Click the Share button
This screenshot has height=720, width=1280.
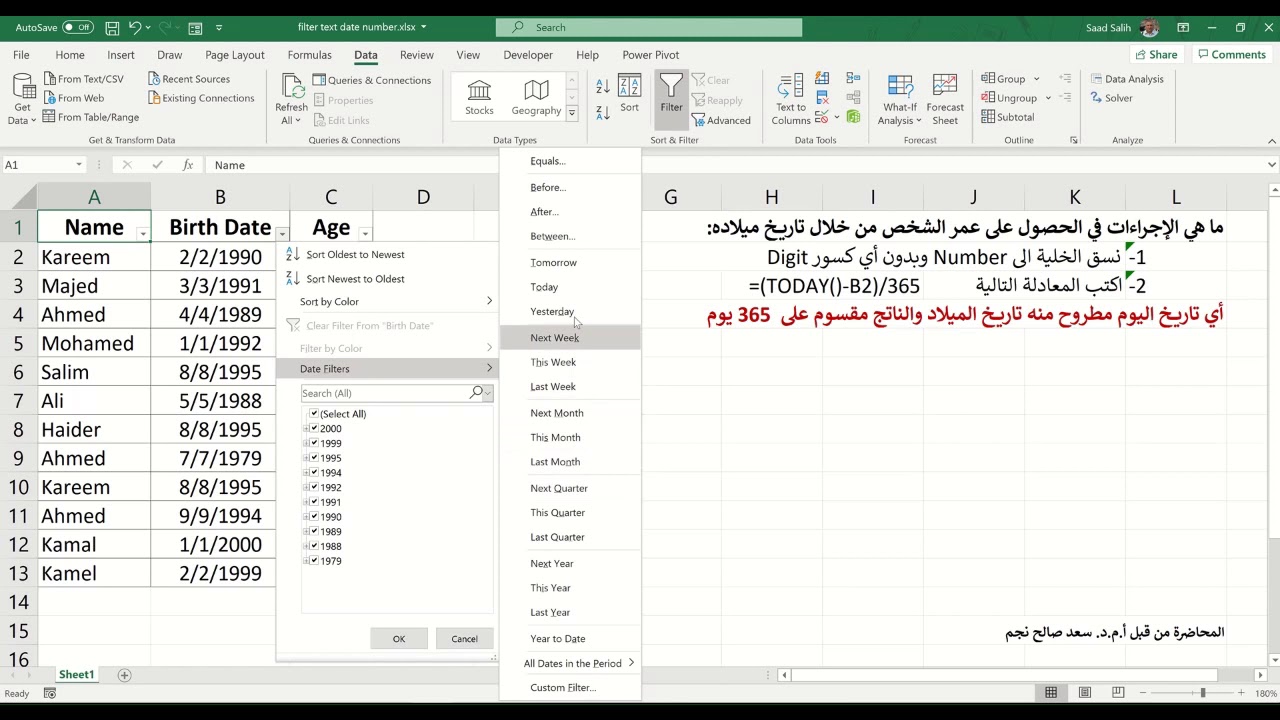(1155, 55)
